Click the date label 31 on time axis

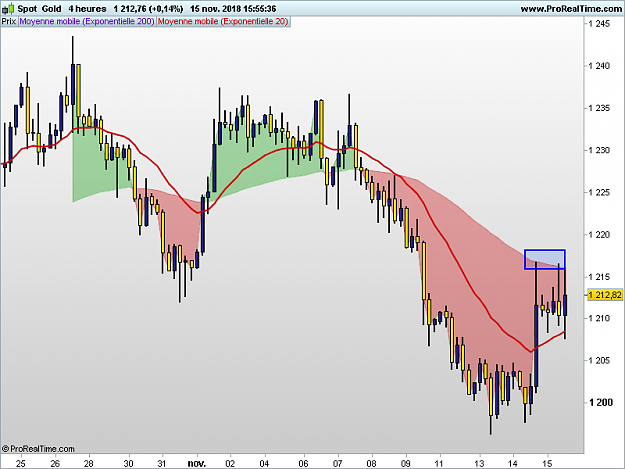[x=162, y=463]
